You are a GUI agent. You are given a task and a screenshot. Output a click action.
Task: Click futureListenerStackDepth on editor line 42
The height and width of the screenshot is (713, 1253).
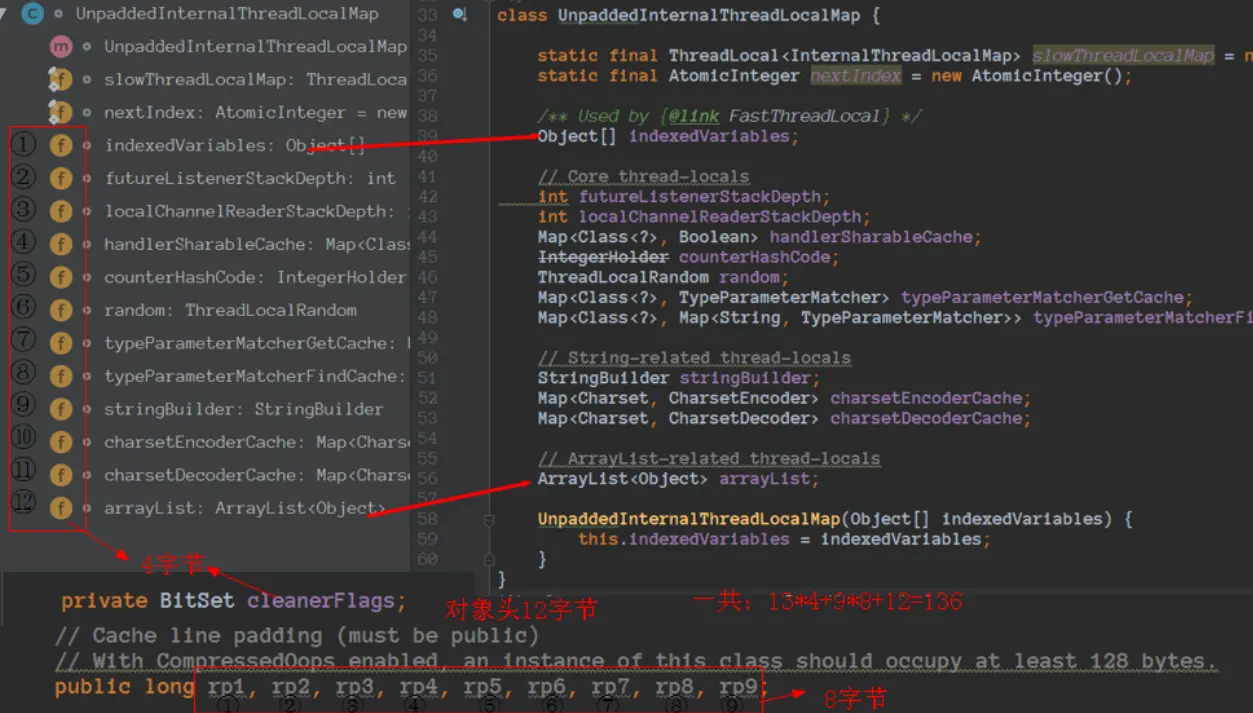[x=700, y=197]
